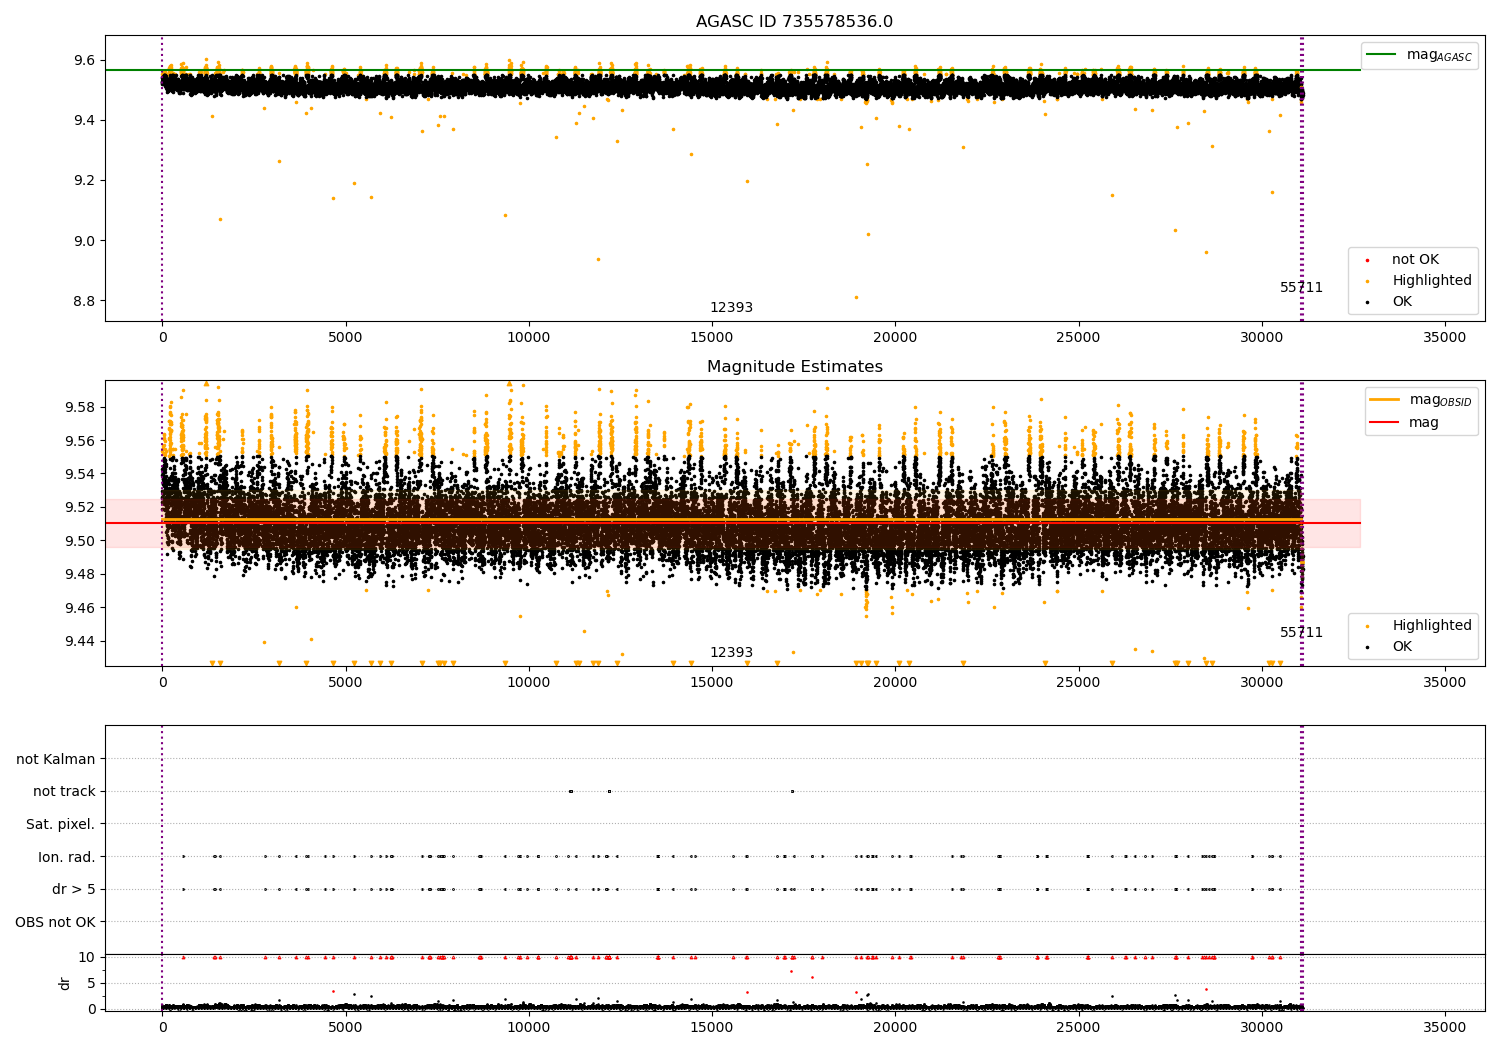Click the 9.6 y-axis tick in top plot
The width and height of the screenshot is (1500, 1050).
(x=85, y=61)
